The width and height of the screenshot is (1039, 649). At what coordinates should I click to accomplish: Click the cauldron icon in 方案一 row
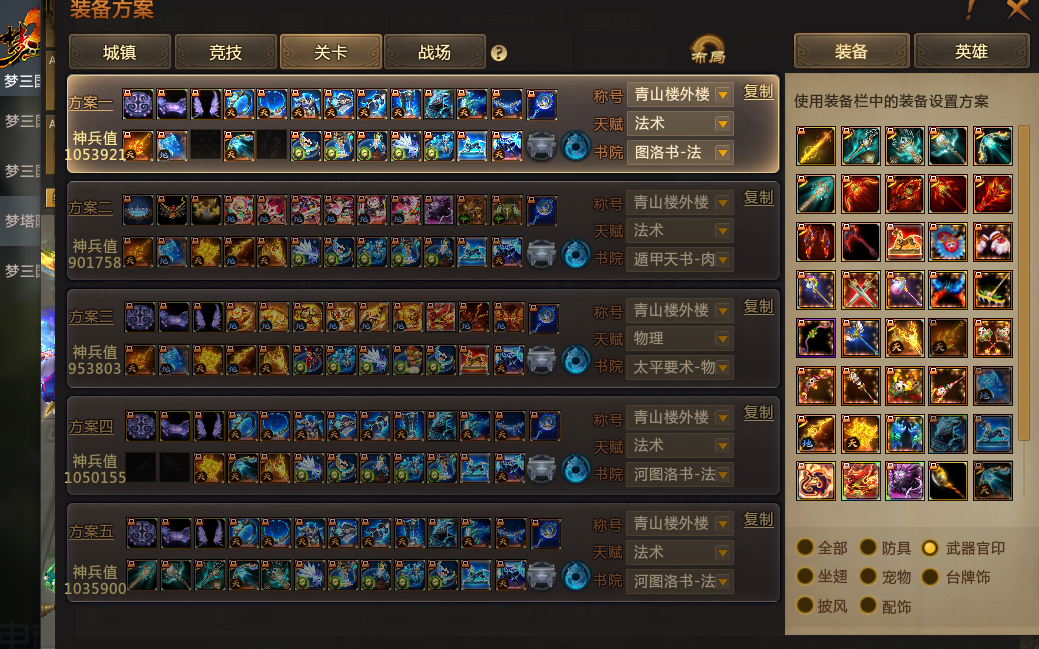coord(541,146)
